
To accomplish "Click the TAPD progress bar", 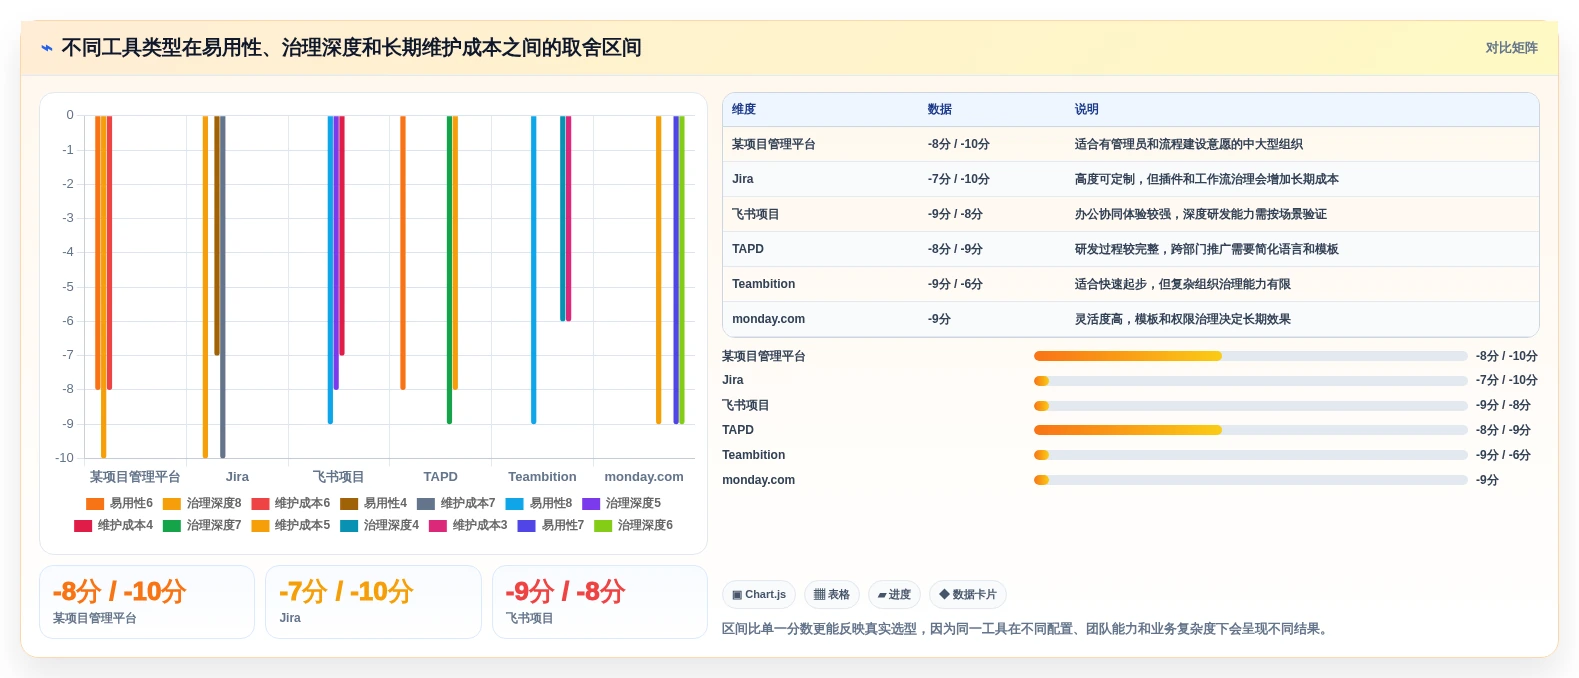I will 1250,430.
